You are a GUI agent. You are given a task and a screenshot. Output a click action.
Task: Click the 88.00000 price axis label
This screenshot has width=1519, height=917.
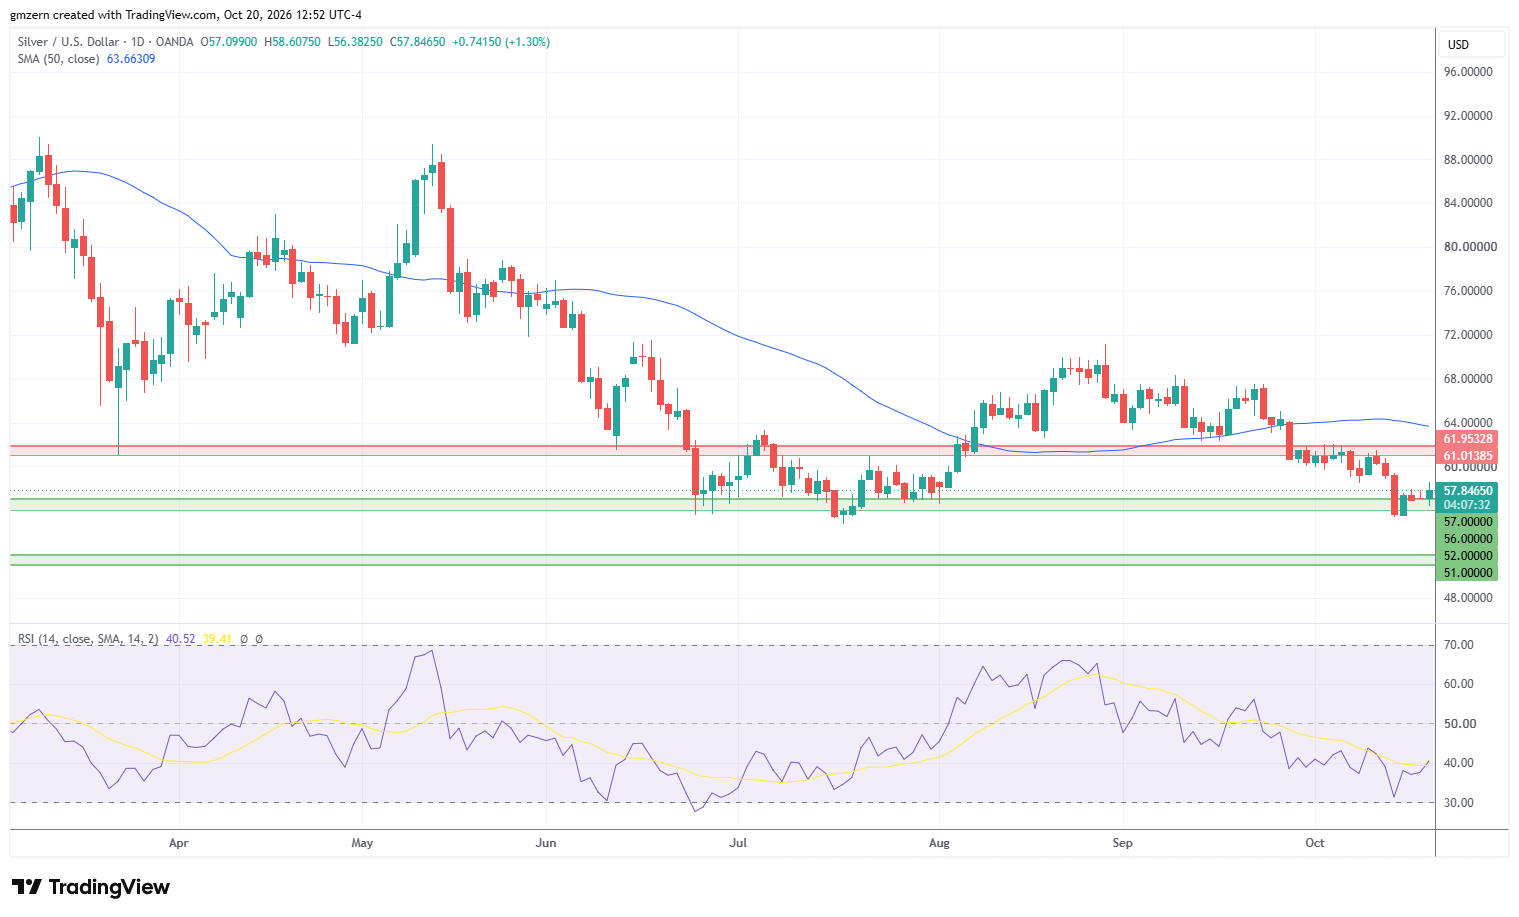tap(1468, 160)
